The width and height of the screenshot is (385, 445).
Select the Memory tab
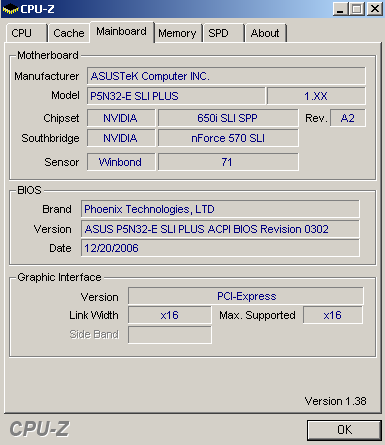[x=177, y=33]
